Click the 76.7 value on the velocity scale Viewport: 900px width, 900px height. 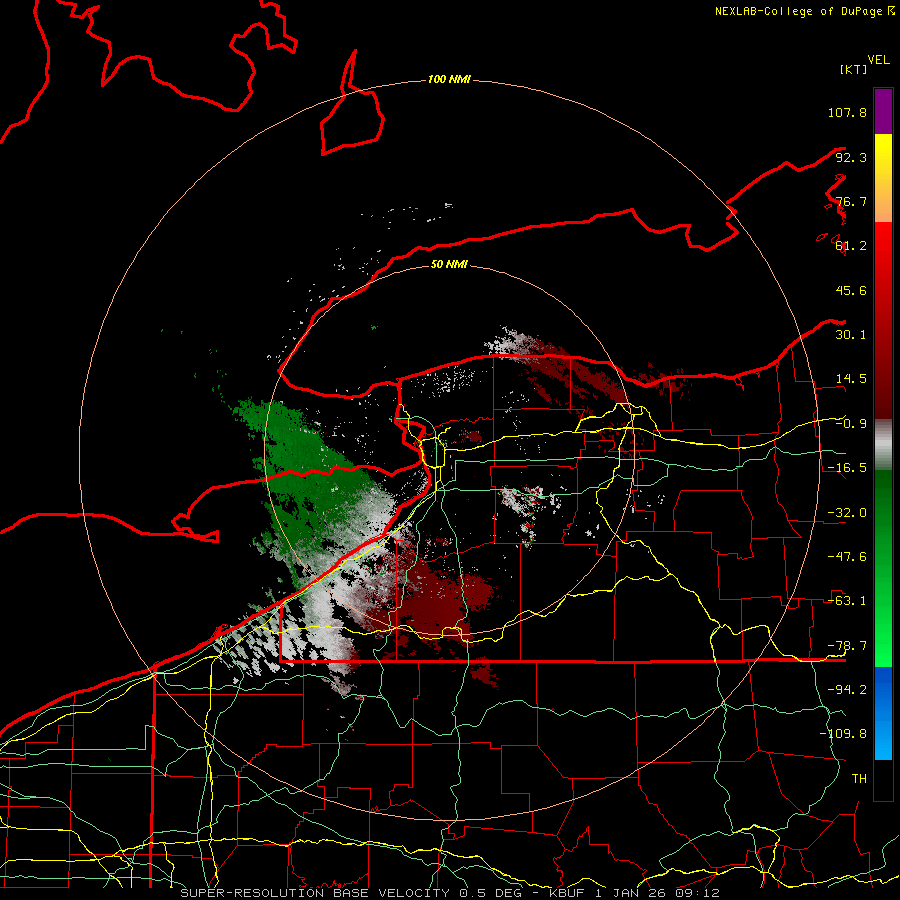[851, 201]
